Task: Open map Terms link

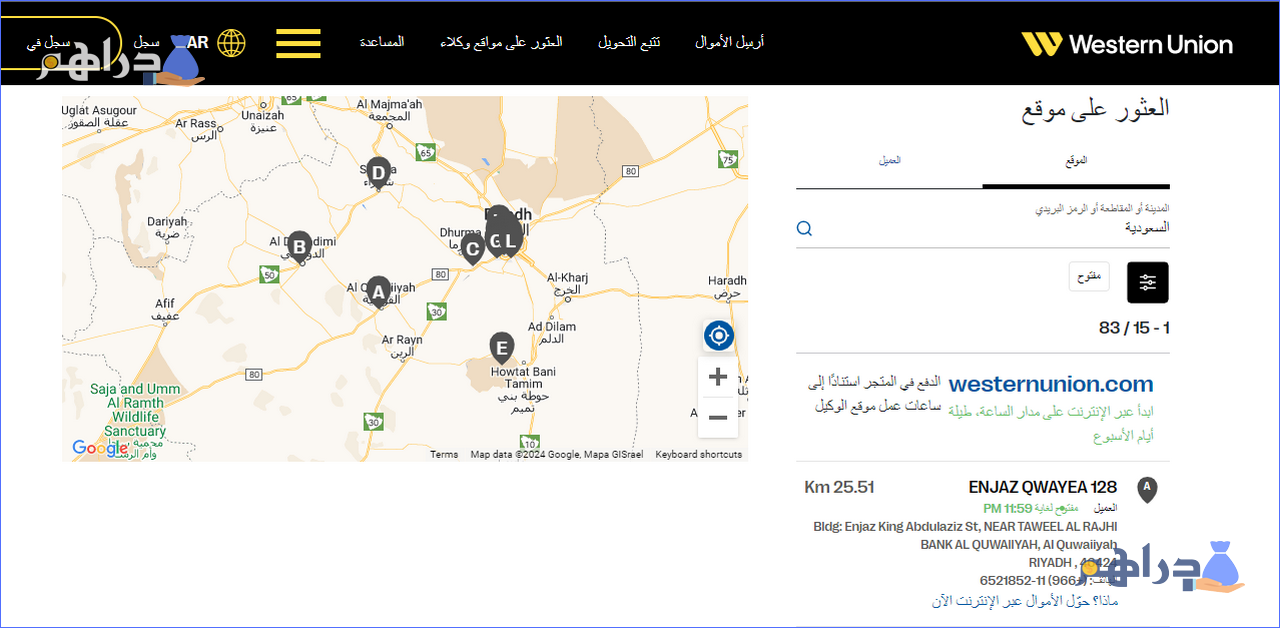Action: tap(444, 454)
